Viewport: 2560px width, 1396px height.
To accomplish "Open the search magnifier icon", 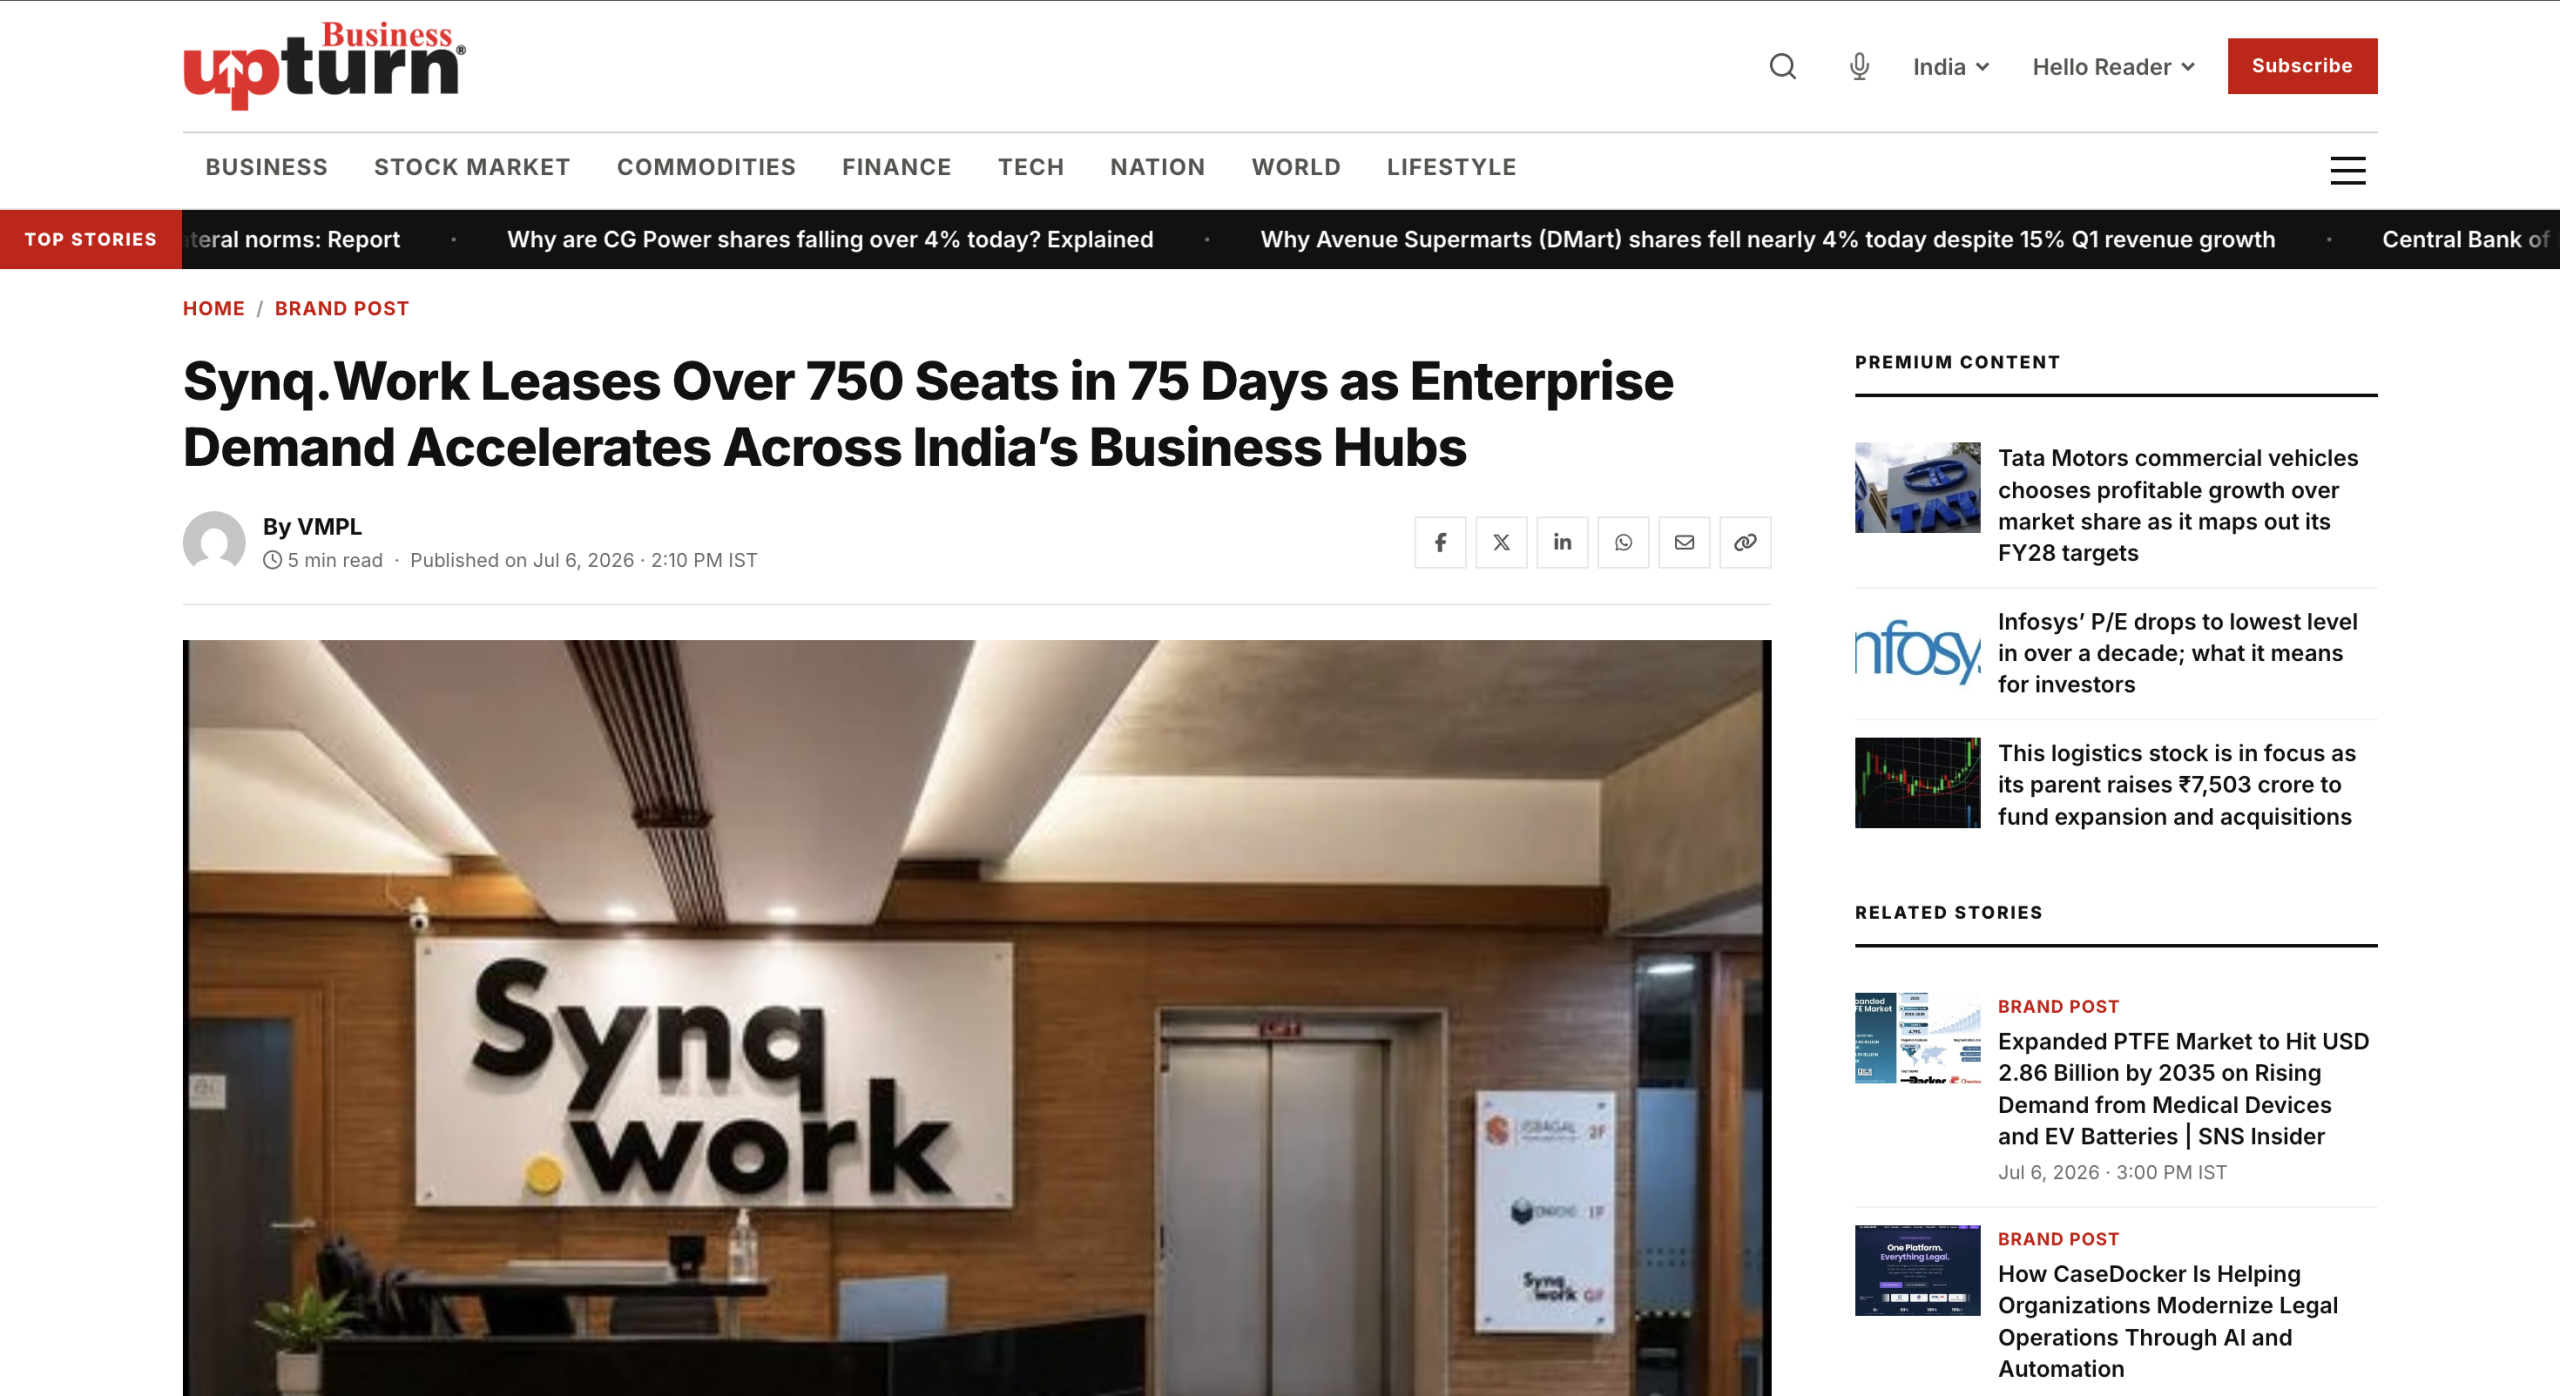I will 1782,67.
